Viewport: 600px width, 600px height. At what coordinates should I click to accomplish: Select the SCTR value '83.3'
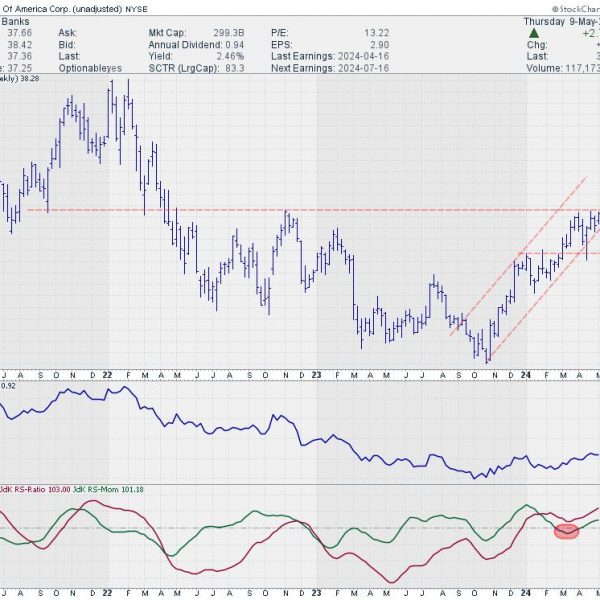pos(235,68)
